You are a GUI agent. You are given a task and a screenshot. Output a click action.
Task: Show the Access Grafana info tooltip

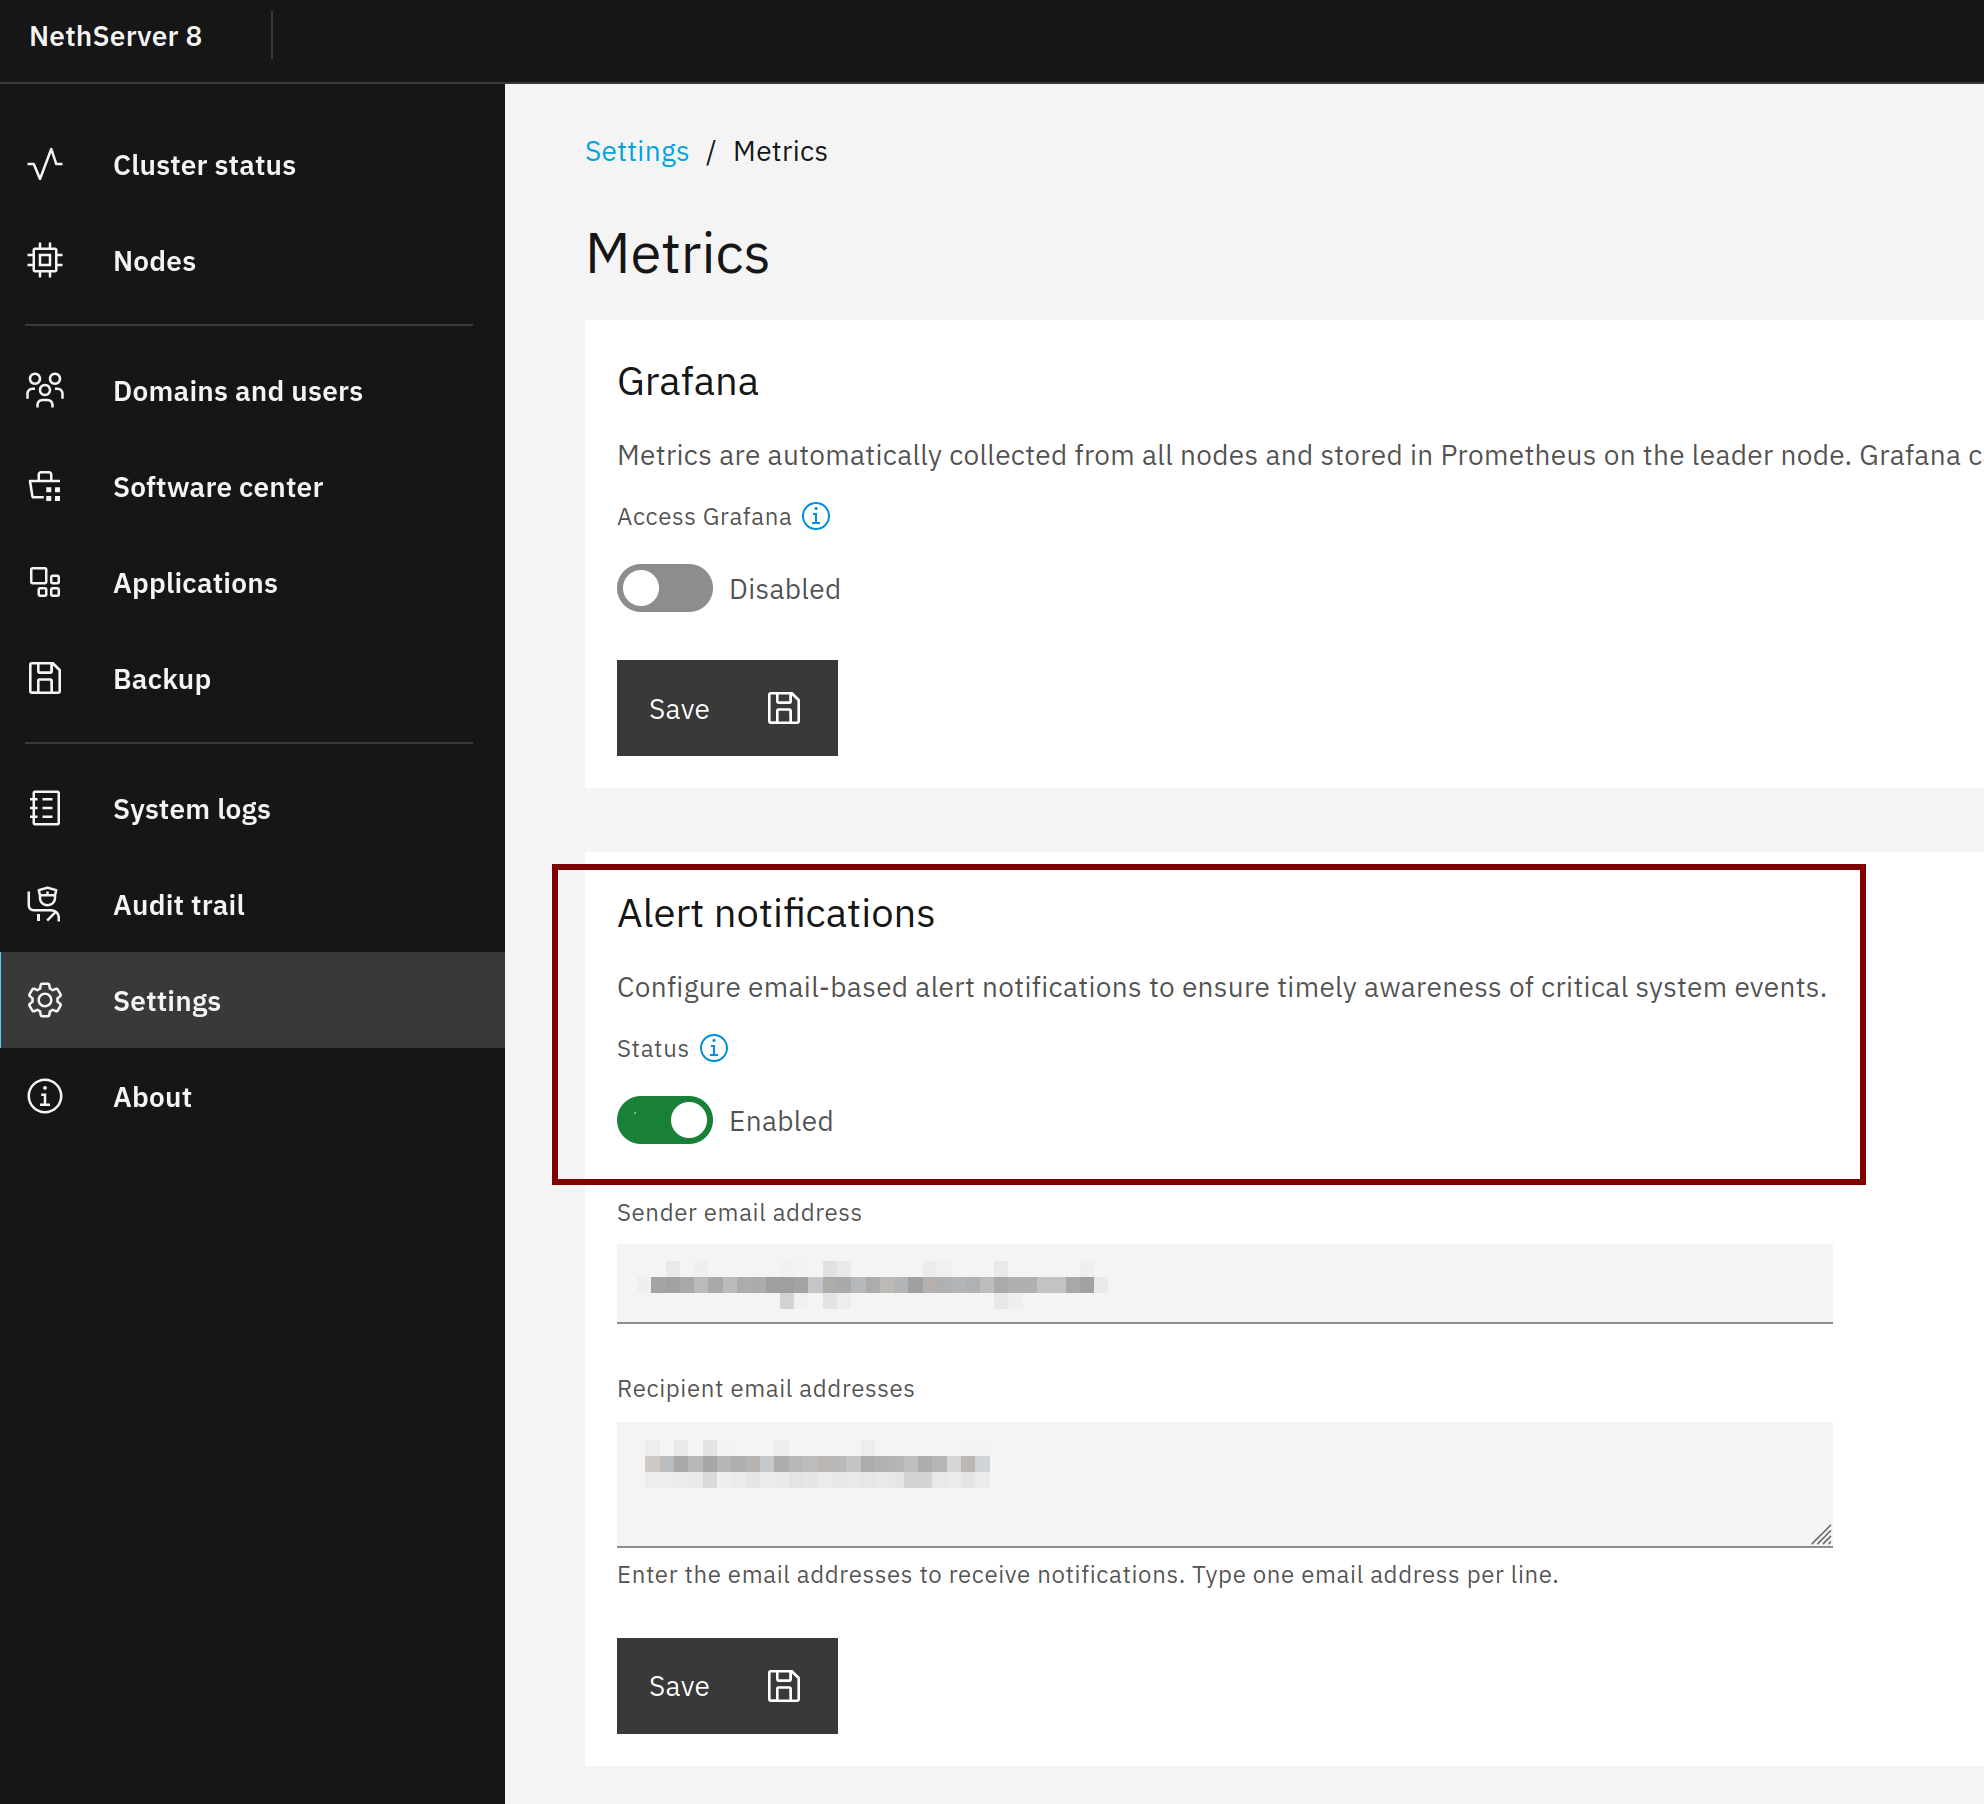(816, 516)
